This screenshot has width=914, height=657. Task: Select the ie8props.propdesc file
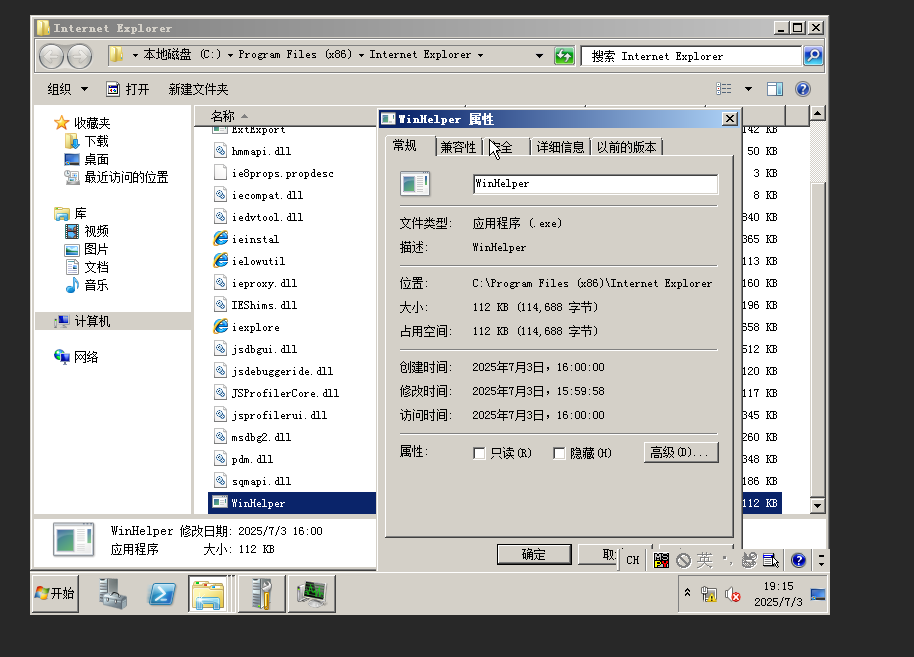click(x=274, y=173)
